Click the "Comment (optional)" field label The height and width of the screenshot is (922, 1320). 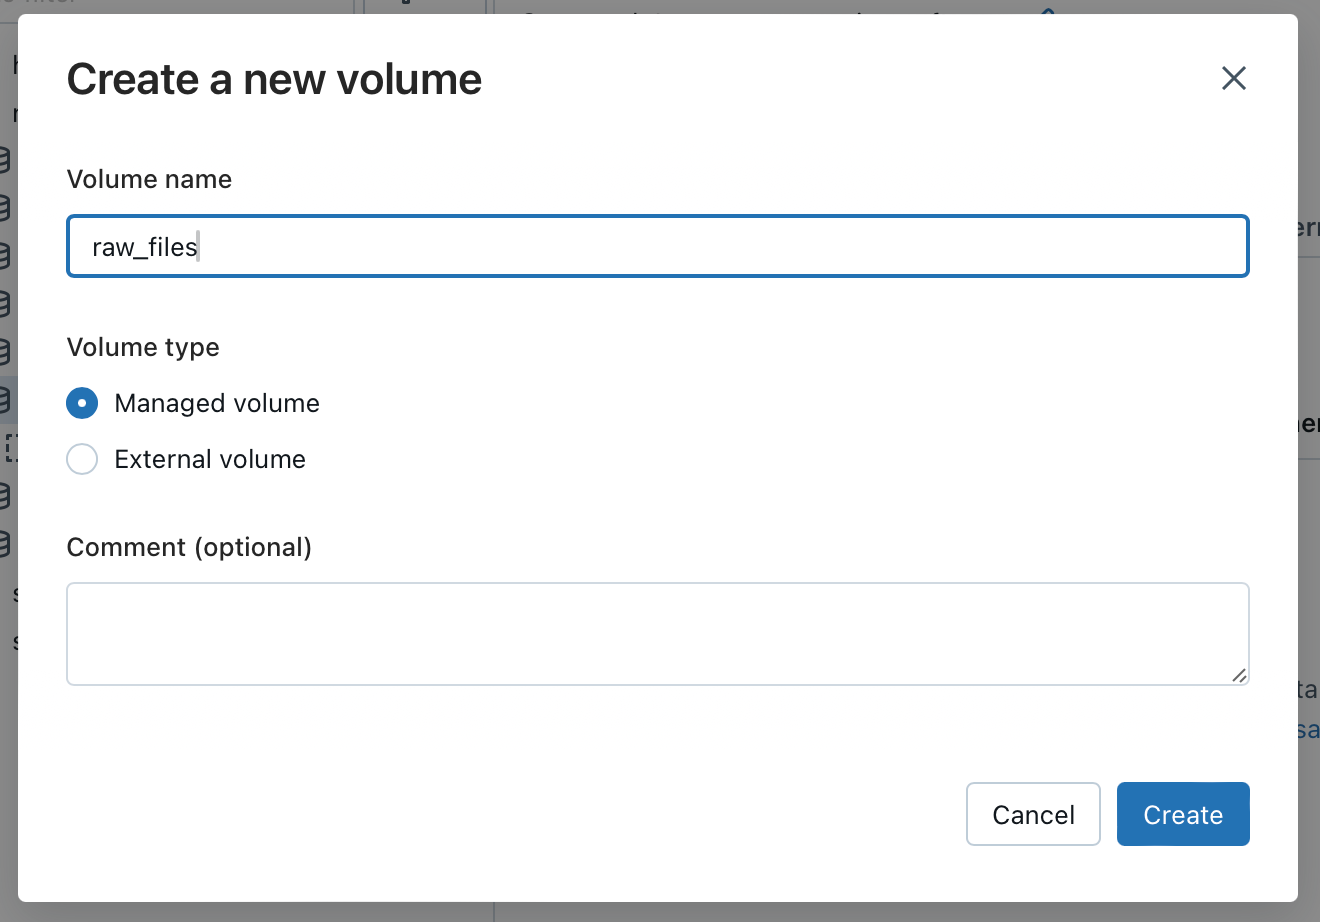tap(189, 547)
